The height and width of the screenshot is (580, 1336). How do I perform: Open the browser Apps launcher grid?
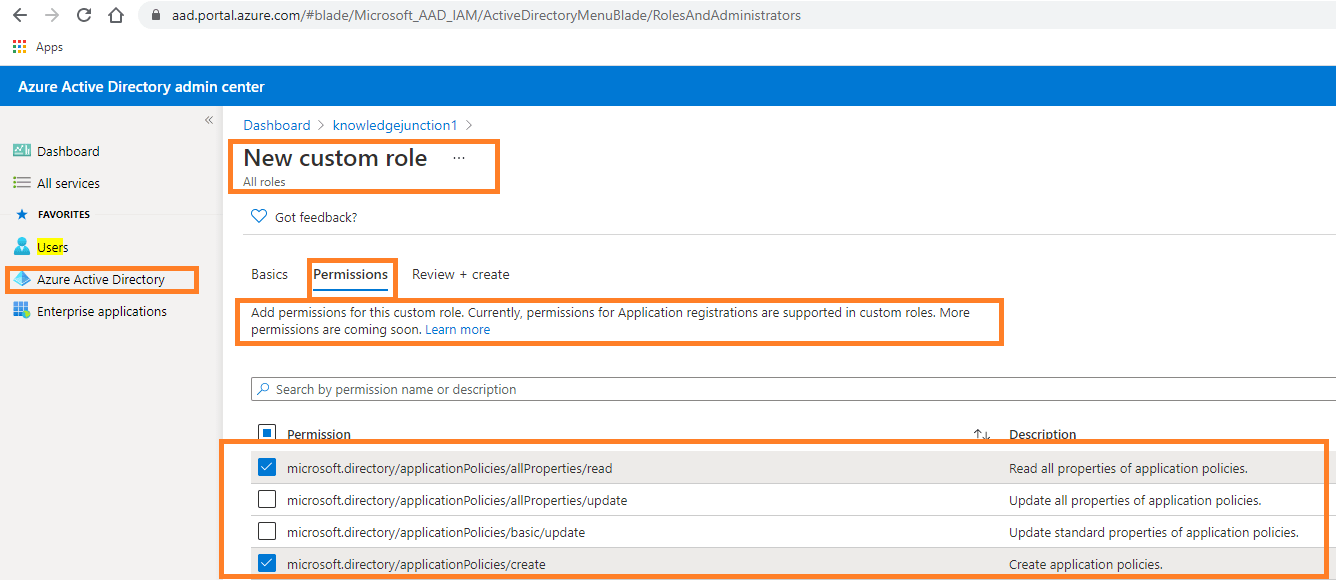[x=18, y=46]
